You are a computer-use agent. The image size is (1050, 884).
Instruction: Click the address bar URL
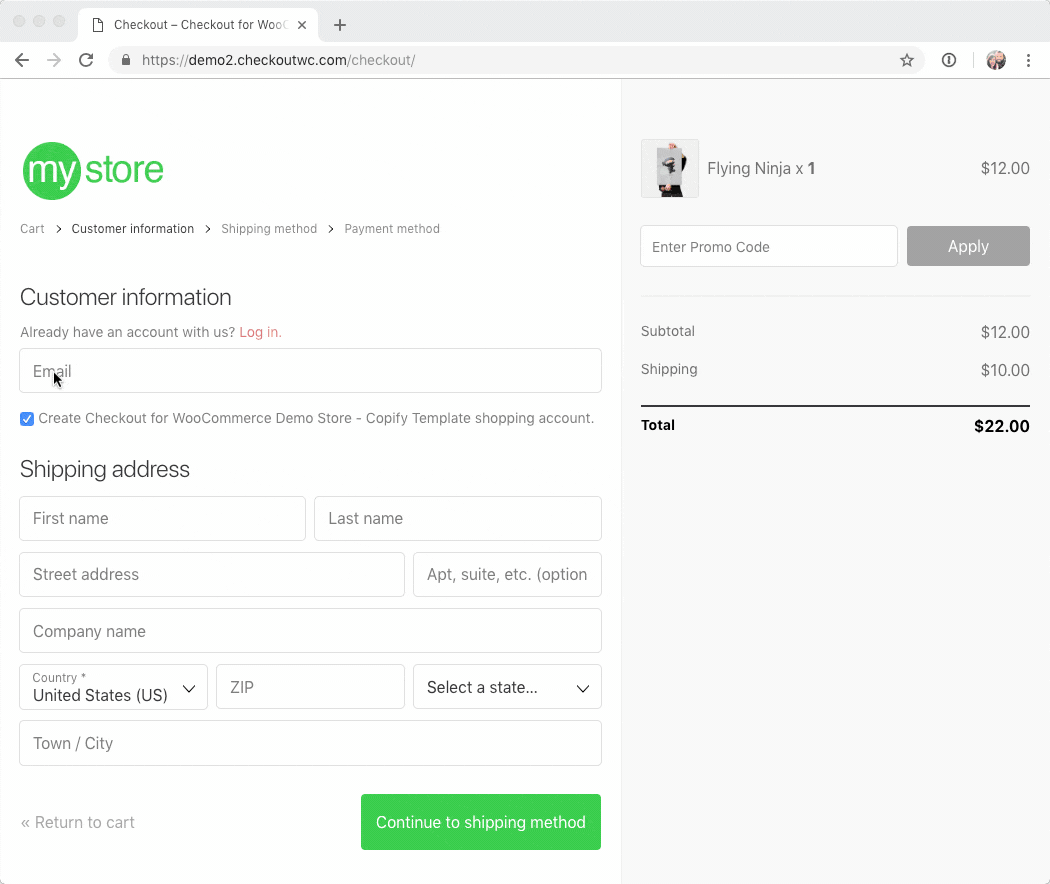[279, 60]
